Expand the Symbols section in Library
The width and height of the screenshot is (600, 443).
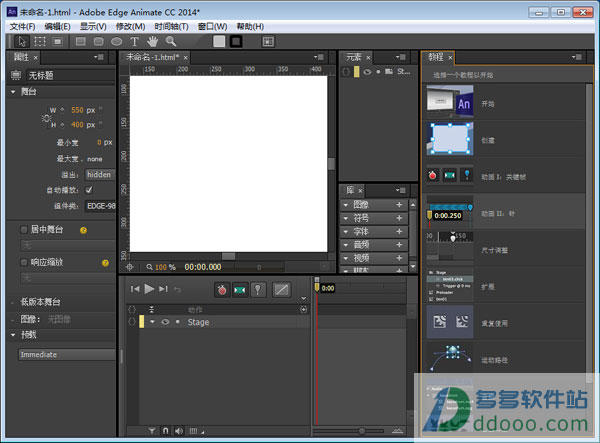click(346, 218)
